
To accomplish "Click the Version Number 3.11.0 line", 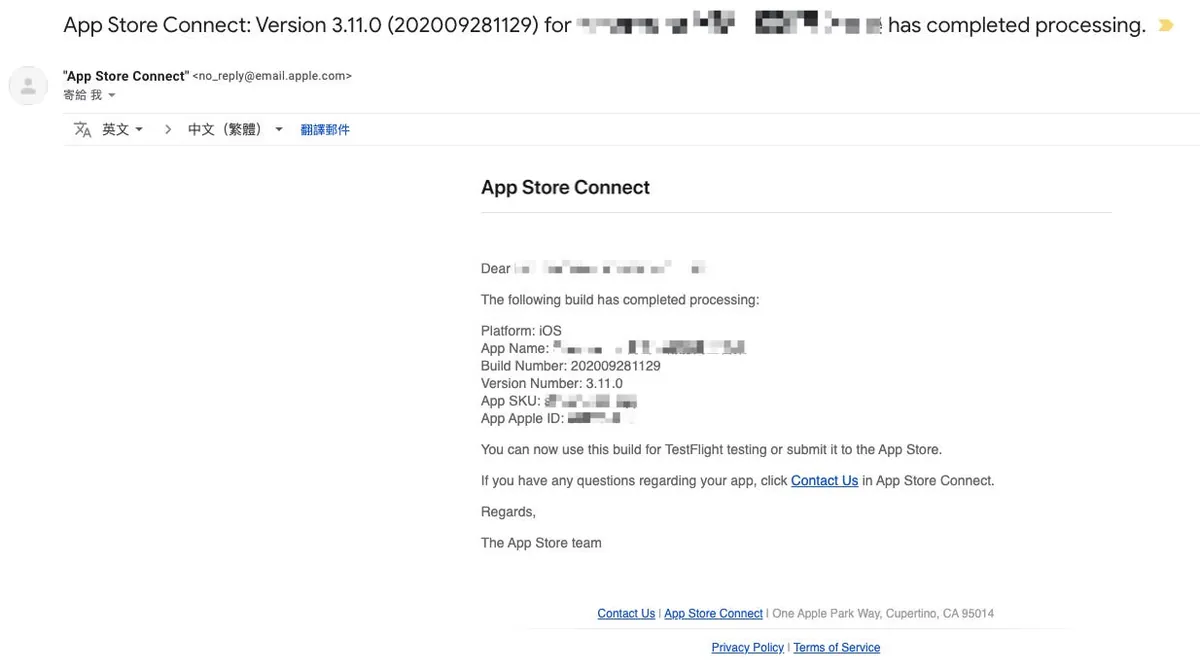I will point(551,384).
